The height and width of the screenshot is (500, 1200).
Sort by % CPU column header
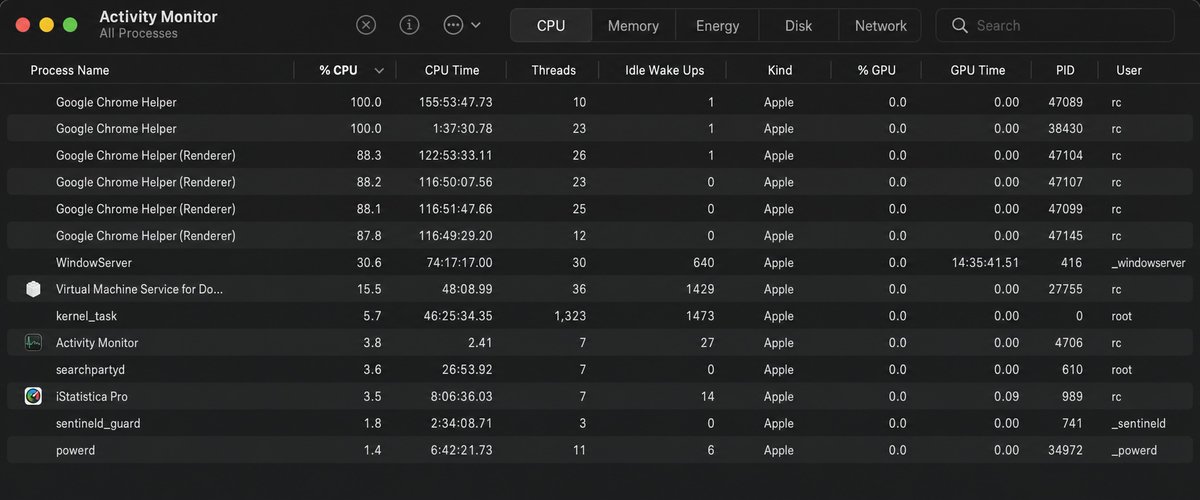pyautogui.click(x=338, y=70)
